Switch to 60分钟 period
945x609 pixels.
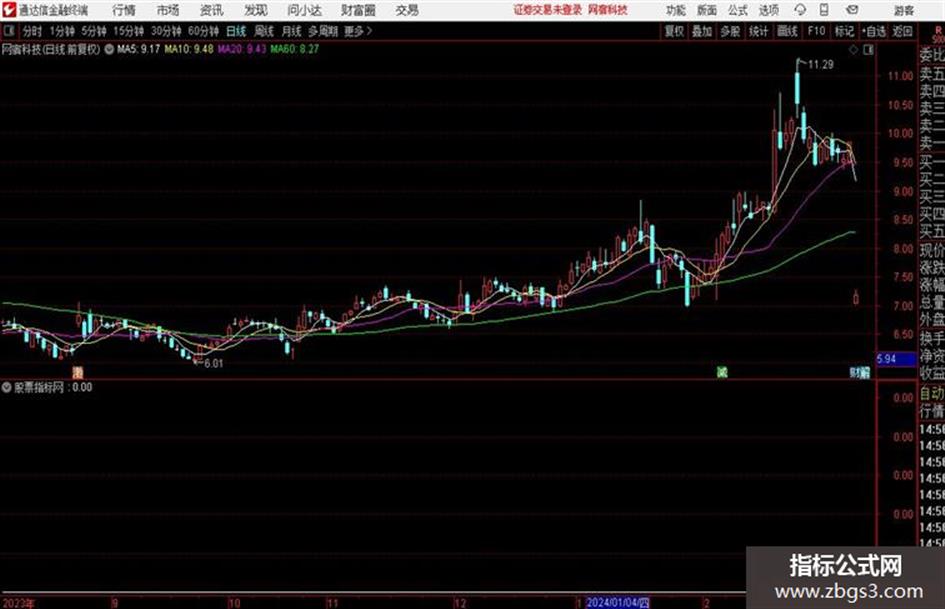203,31
